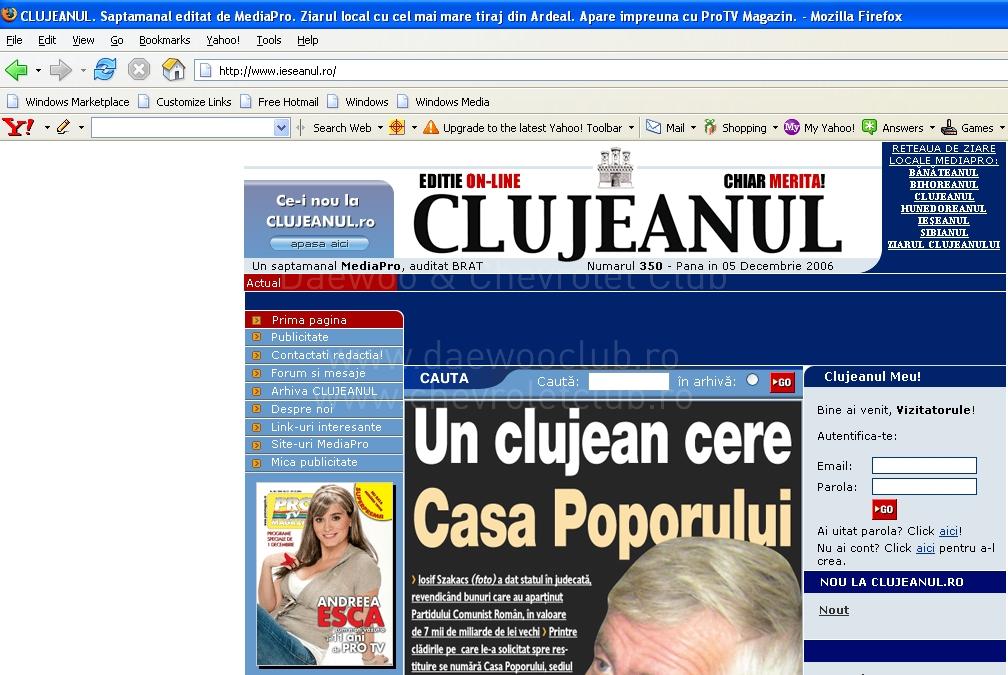Expand the Yahoo search box dropdown
Viewport: 1008px width, 675px height.
(281, 128)
